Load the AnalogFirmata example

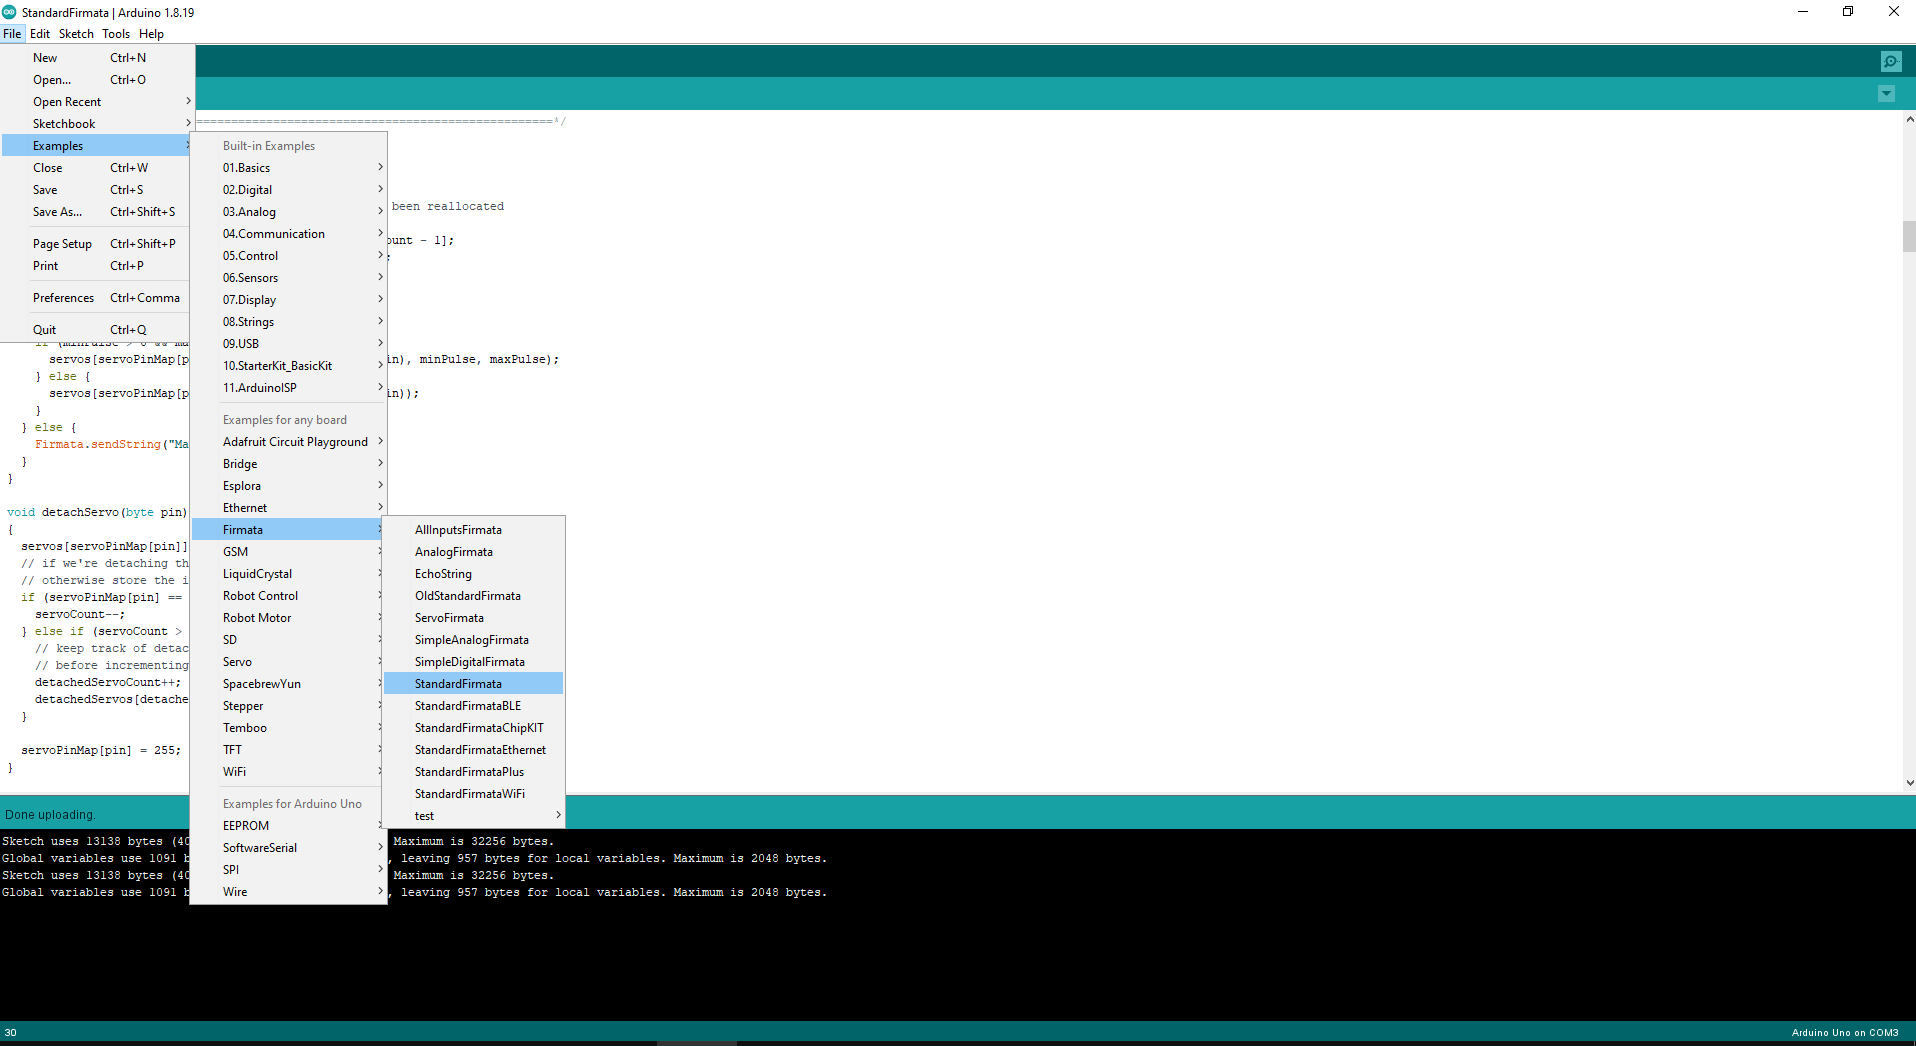[474, 552]
